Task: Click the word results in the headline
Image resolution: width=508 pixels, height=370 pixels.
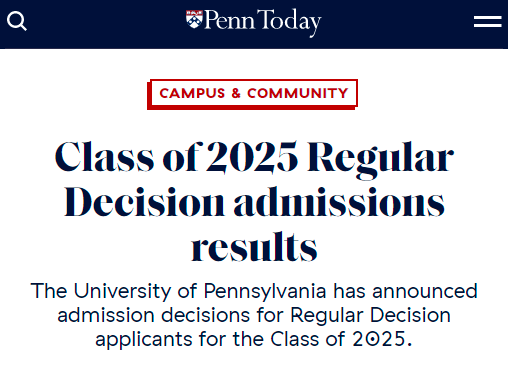Action: click(x=254, y=247)
